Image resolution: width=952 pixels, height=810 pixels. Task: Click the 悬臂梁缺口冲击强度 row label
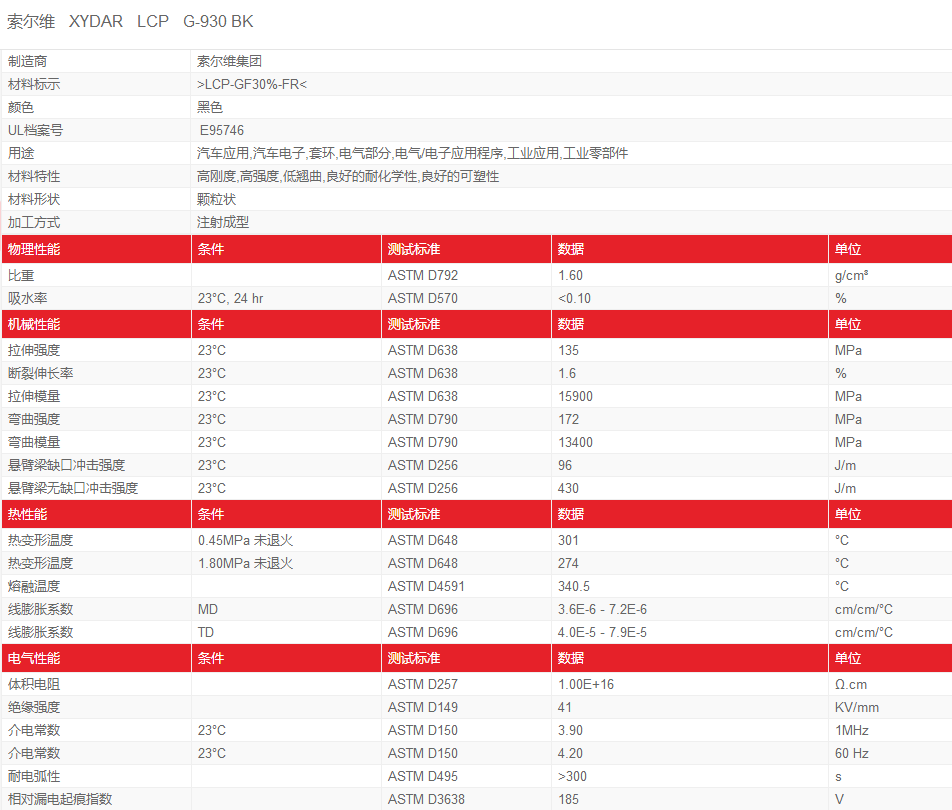[66, 466]
